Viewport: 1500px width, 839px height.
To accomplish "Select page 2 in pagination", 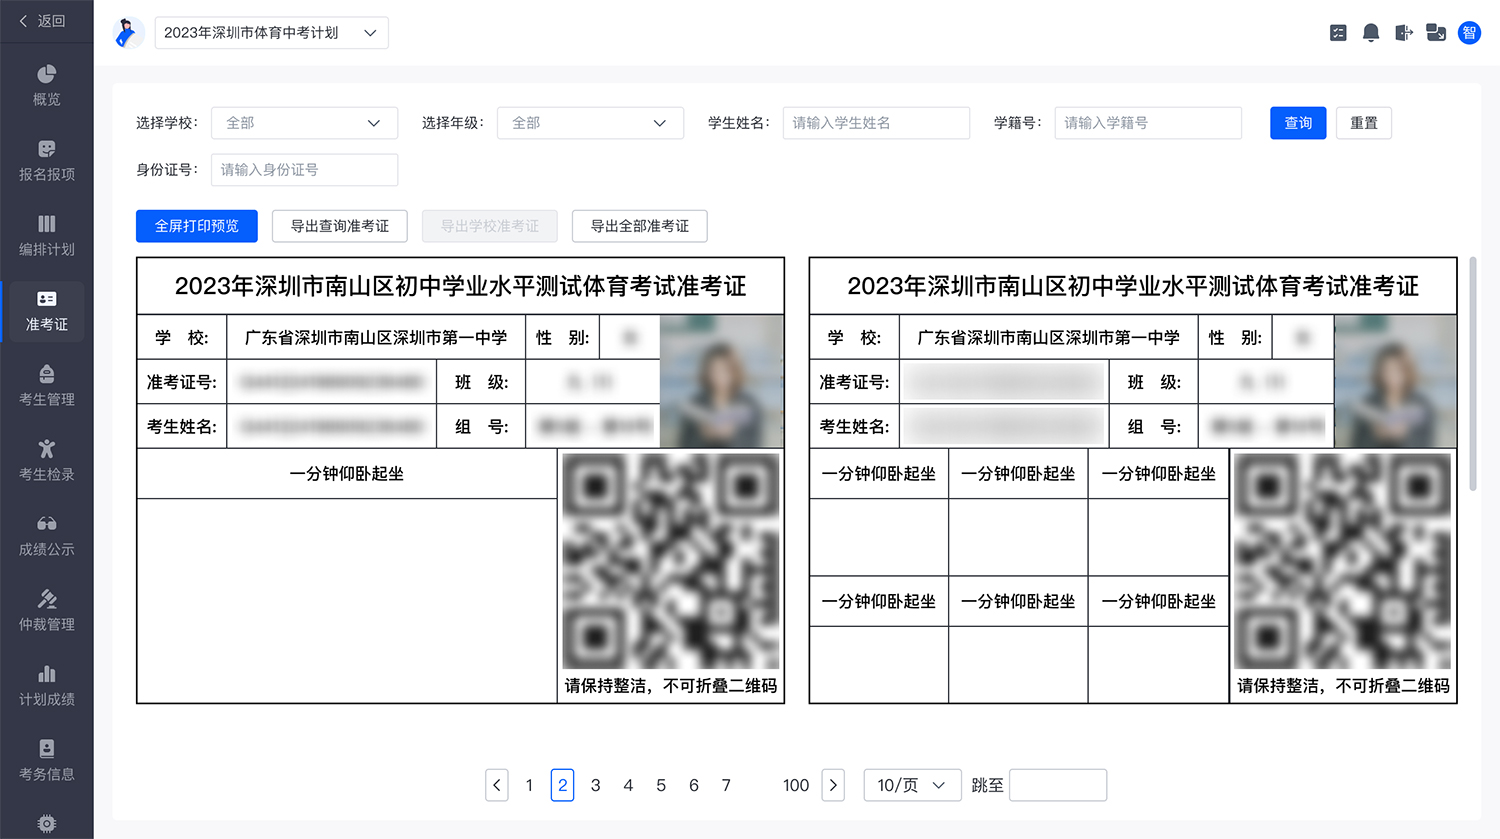I will 562,785.
